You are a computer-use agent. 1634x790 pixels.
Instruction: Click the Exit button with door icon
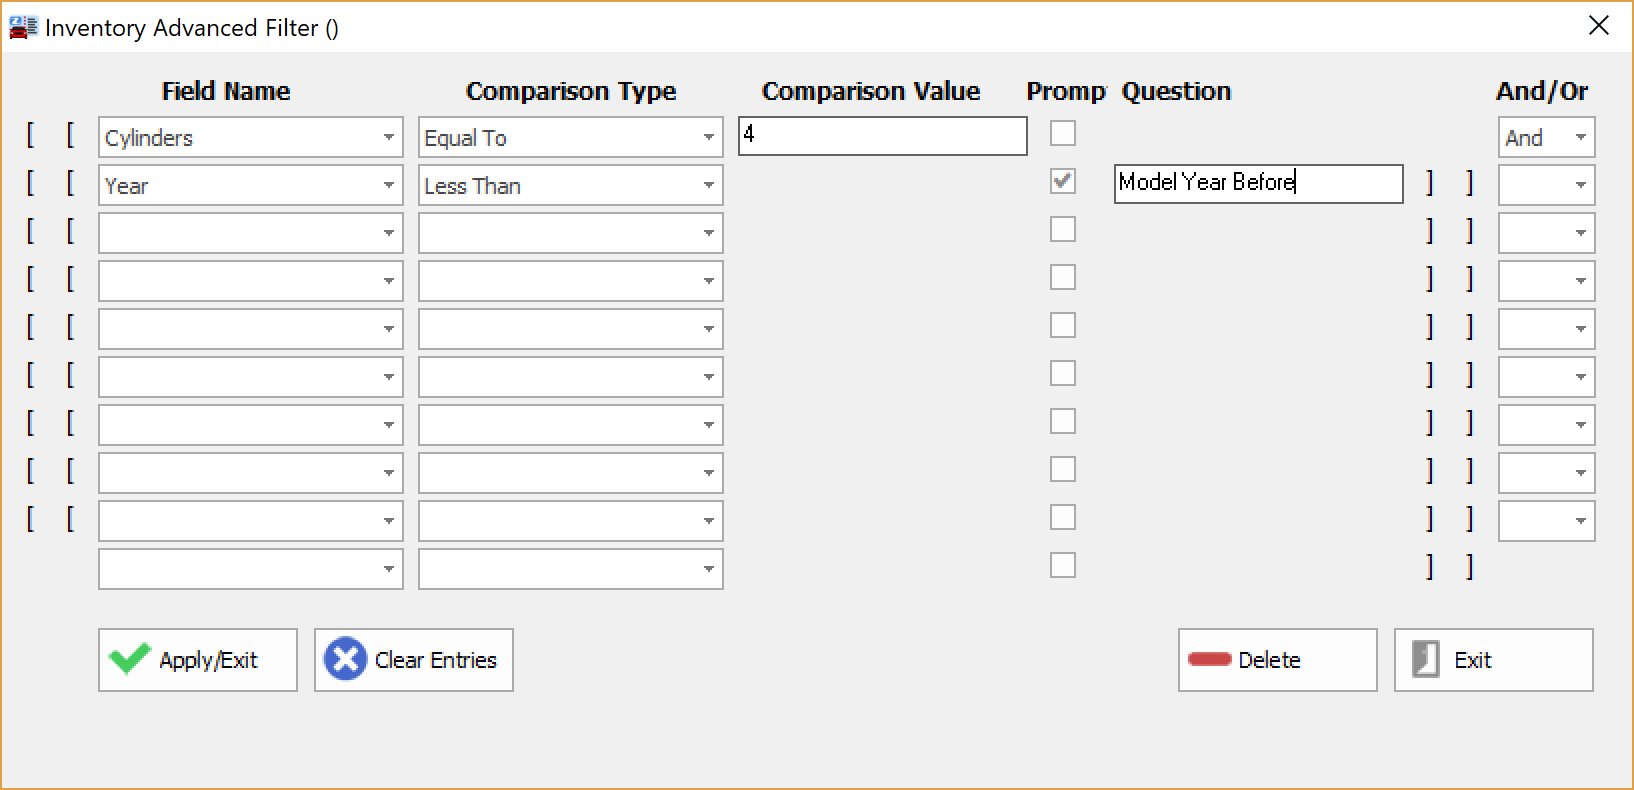tap(1494, 660)
